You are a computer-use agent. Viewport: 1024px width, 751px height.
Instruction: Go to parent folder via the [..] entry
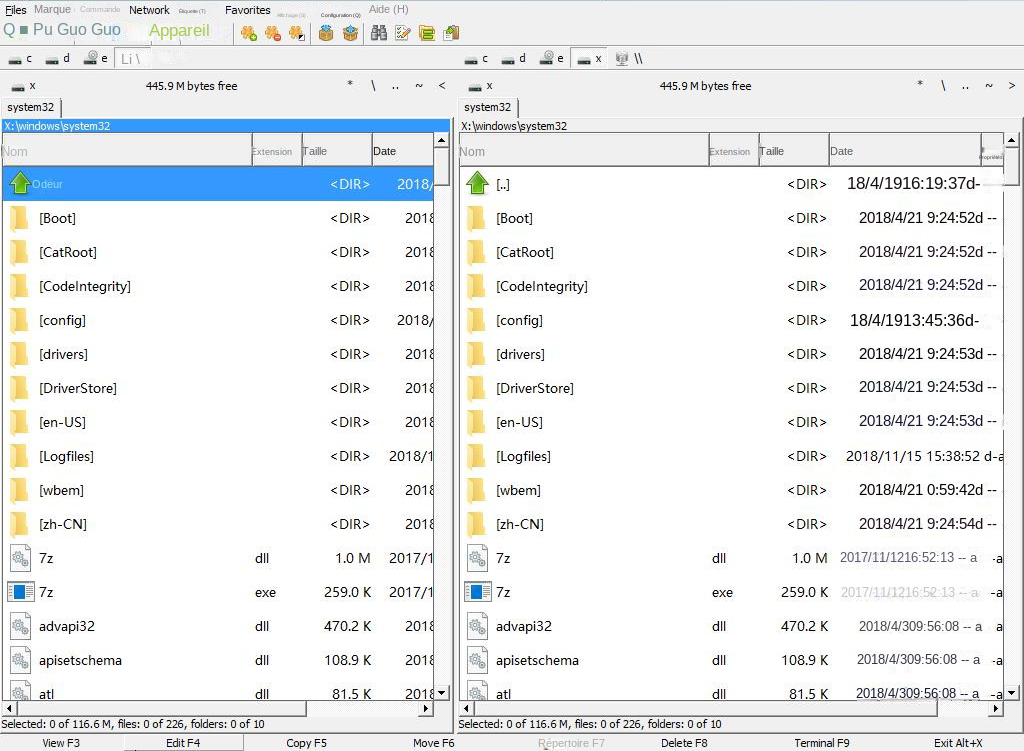pyautogui.click(x=500, y=183)
